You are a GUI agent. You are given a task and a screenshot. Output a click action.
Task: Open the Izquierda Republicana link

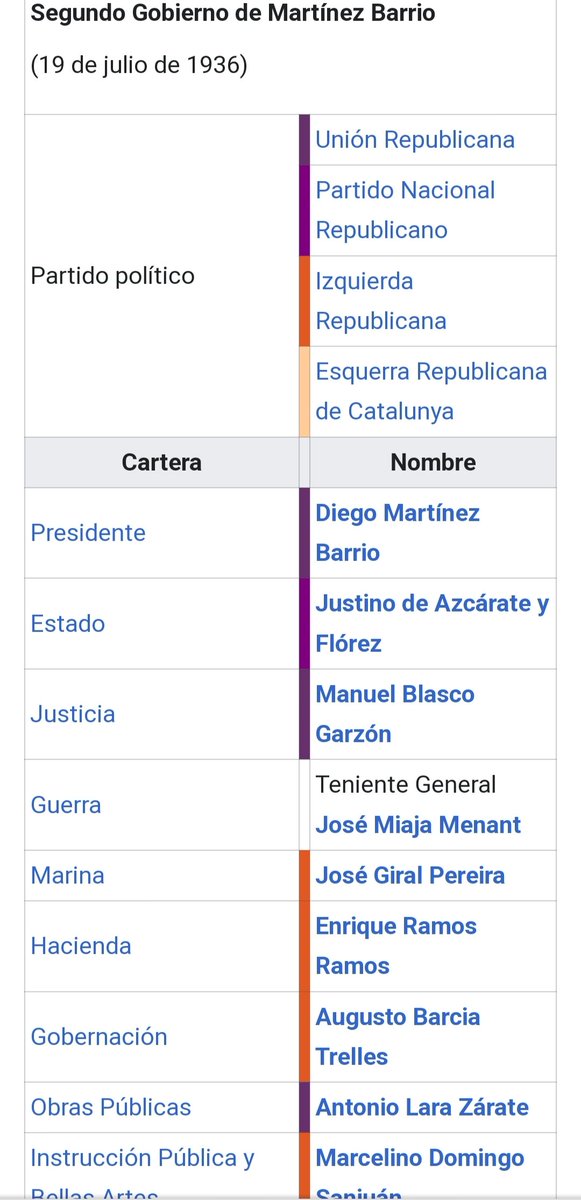381,301
